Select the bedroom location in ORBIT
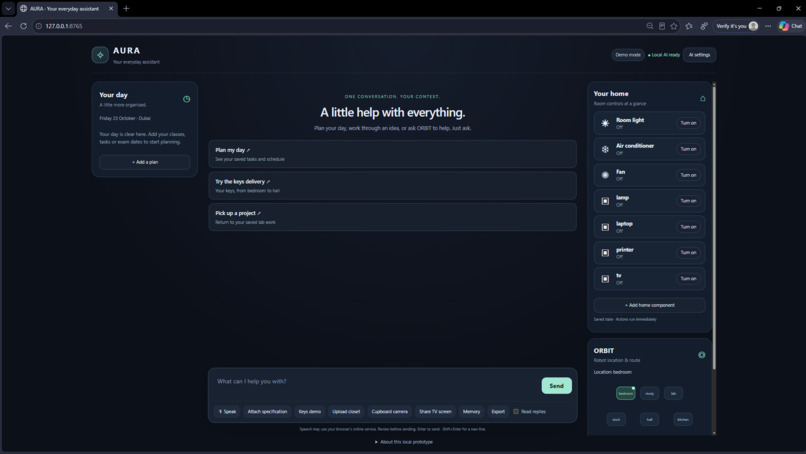This screenshot has width=806, height=454. click(x=626, y=393)
